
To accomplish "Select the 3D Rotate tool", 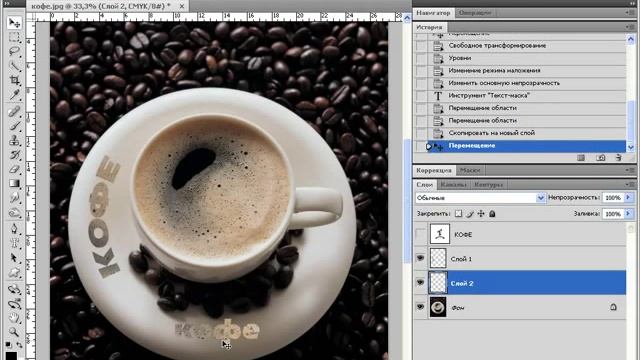I will [14, 289].
